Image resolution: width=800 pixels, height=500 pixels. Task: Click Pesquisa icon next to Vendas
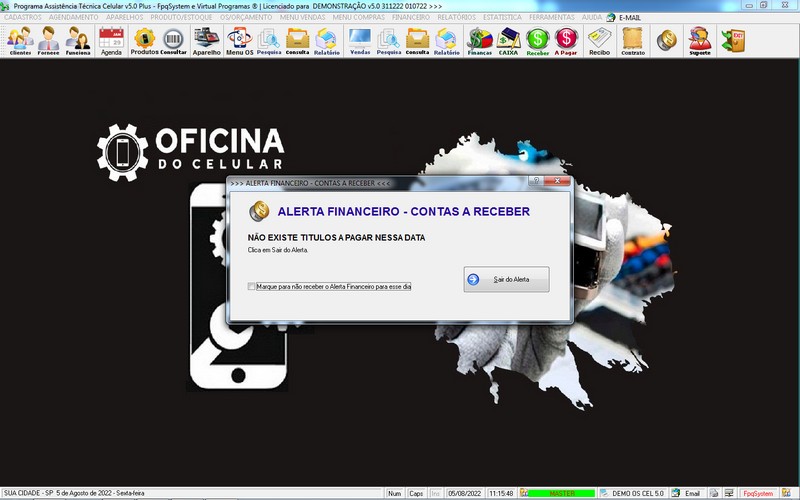[389, 41]
